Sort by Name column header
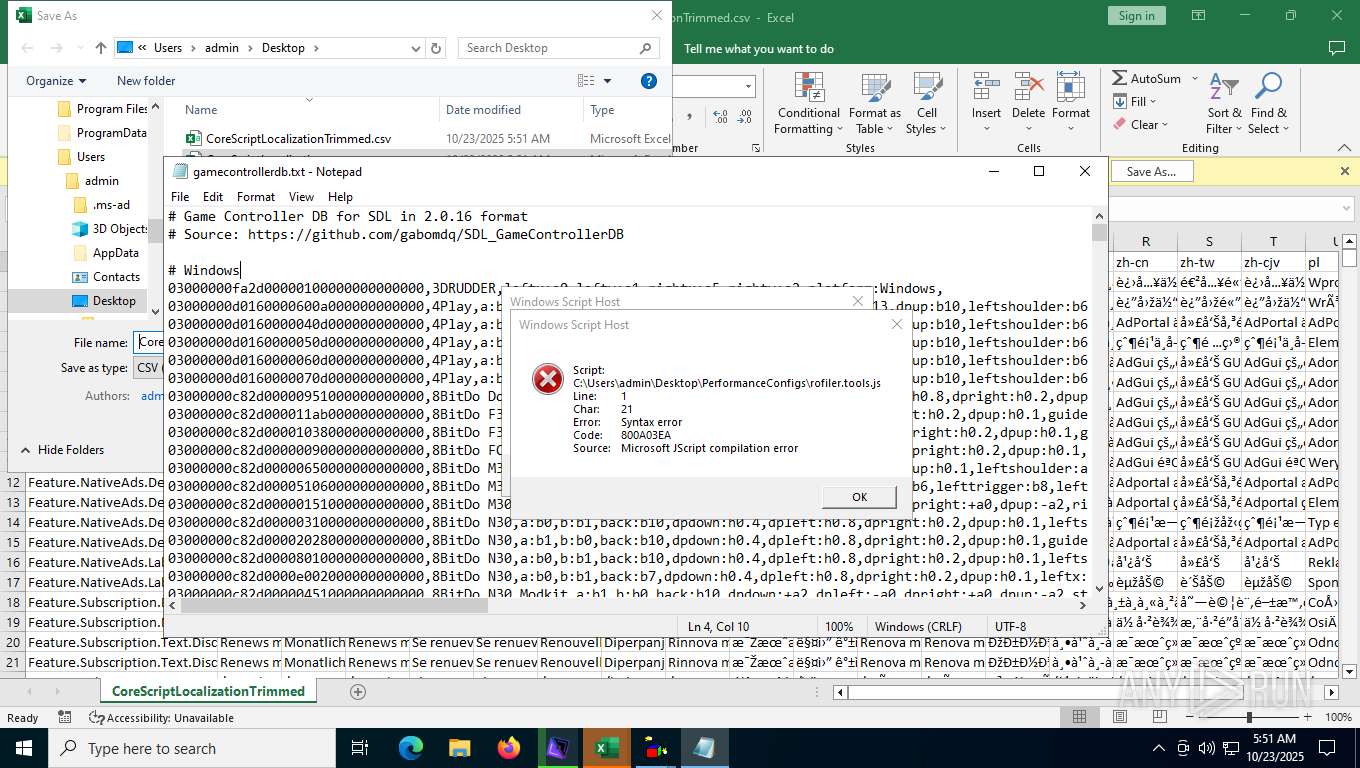The image size is (1360, 768). click(310, 110)
